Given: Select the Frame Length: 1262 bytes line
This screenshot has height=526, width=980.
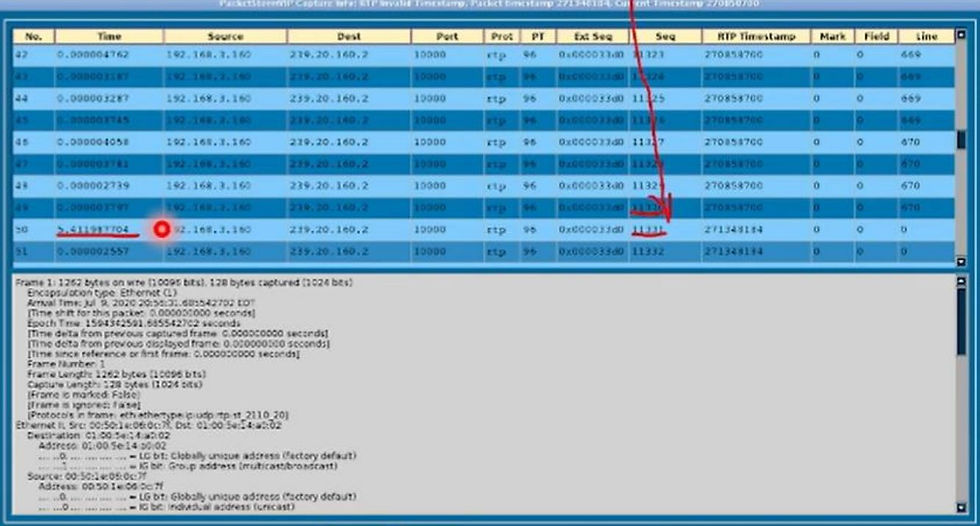Looking at the screenshot, I should pos(116,374).
